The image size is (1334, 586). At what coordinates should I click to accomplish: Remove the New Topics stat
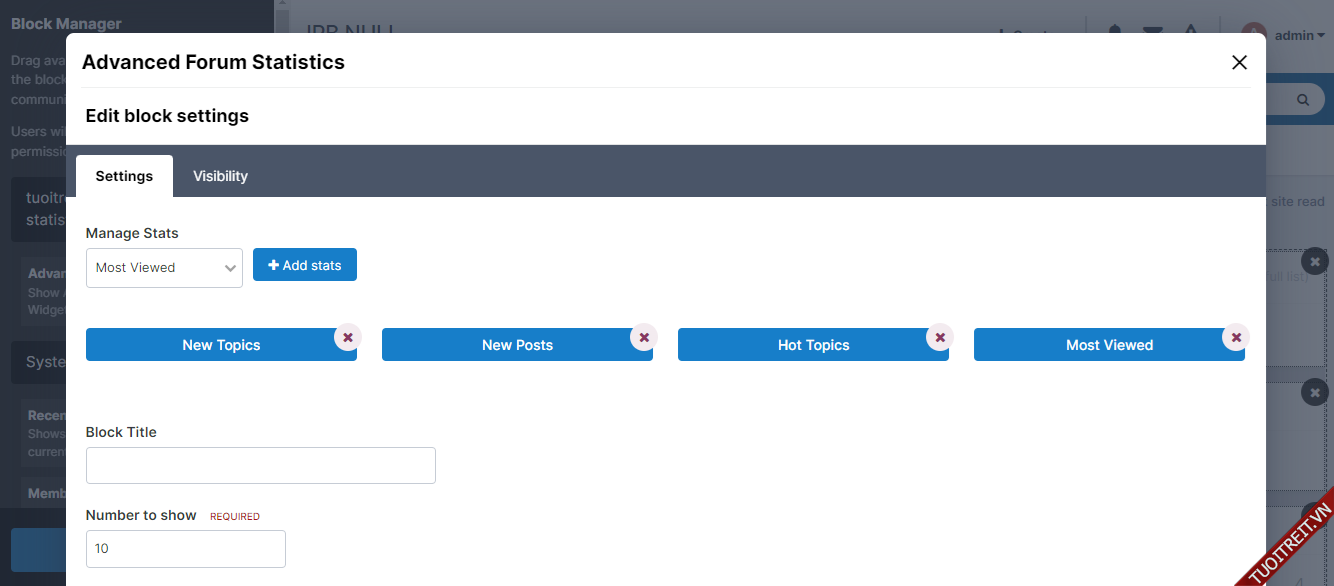click(348, 337)
